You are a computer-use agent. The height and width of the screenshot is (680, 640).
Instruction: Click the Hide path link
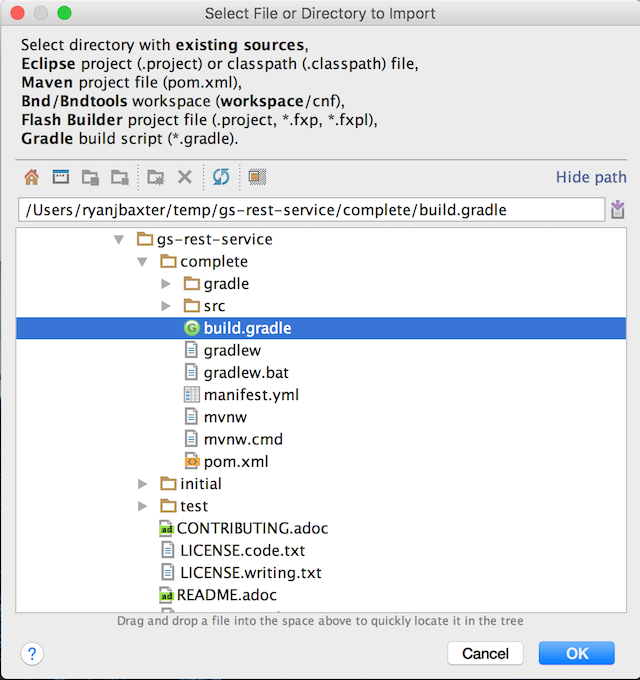(591, 177)
